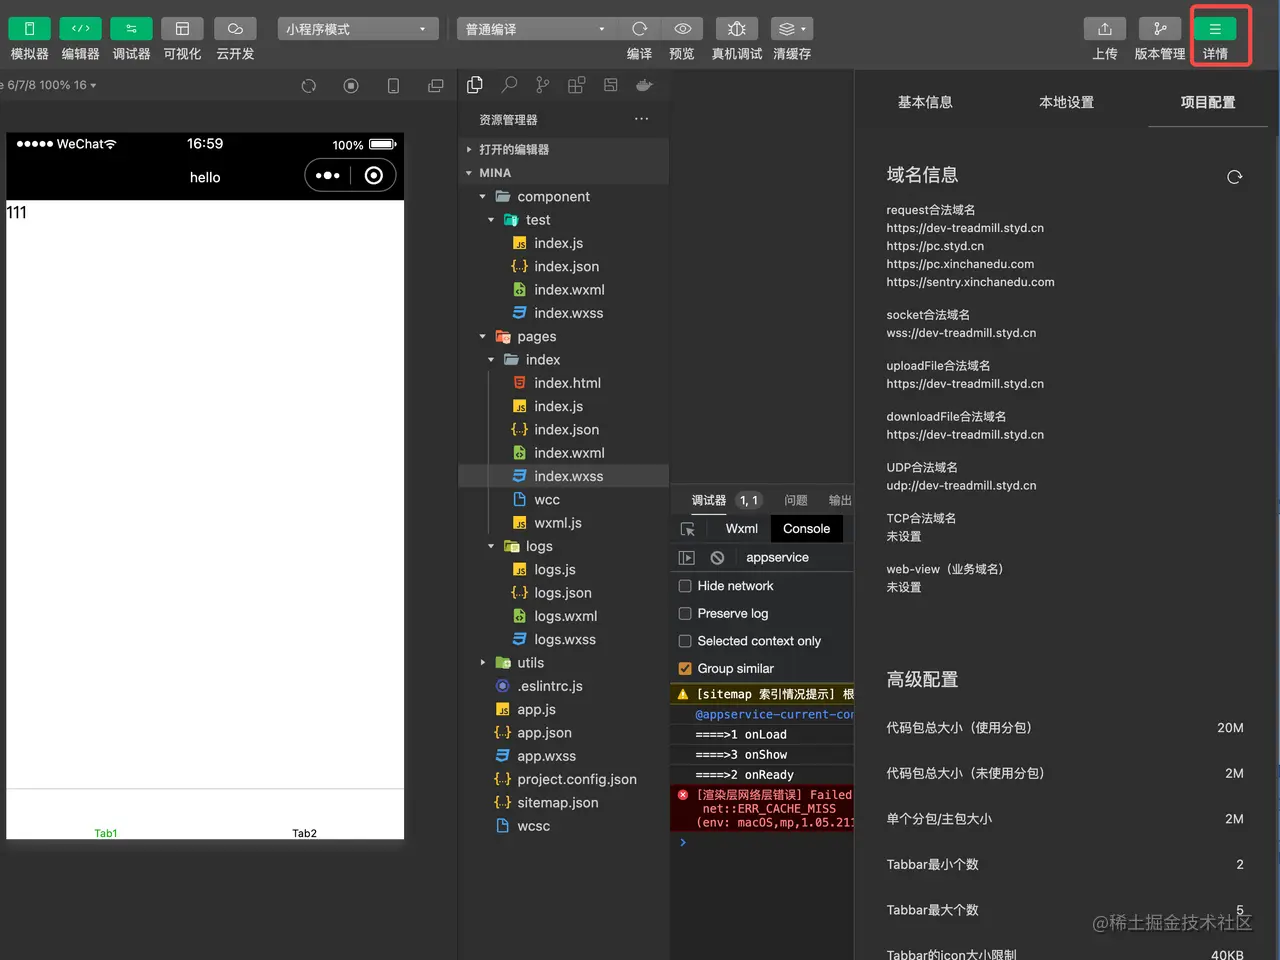The width and height of the screenshot is (1280, 960).
Task: Open the 普通编译 compile mode dropdown
Action: pos(535,29)
